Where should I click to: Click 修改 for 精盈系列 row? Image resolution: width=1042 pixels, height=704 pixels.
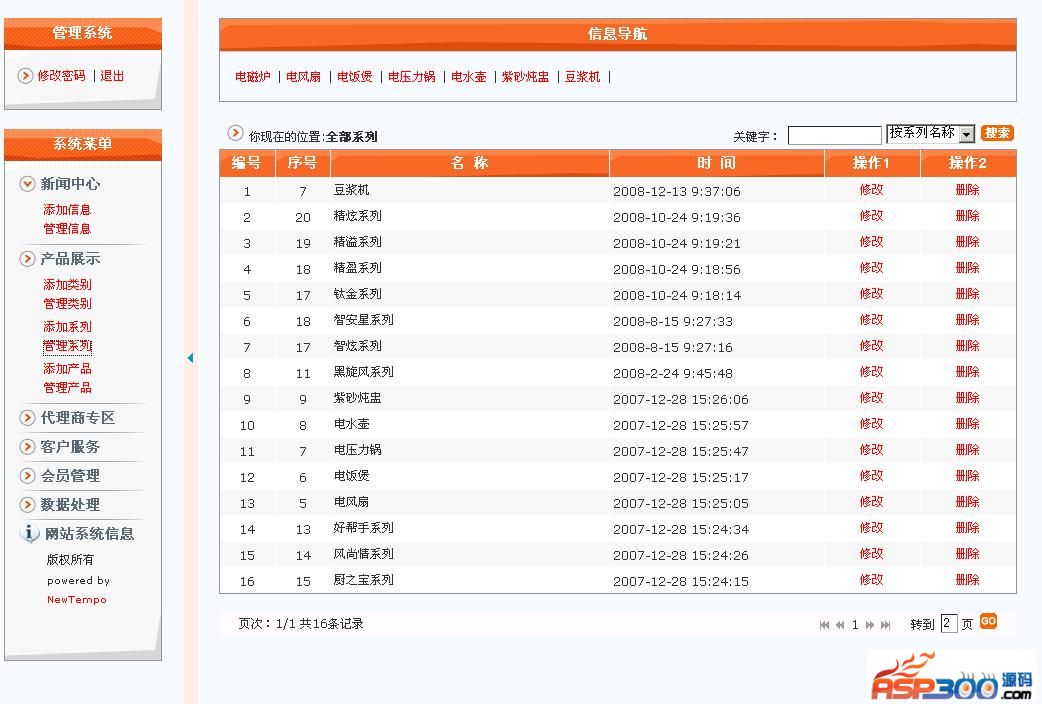coord(871,267)
